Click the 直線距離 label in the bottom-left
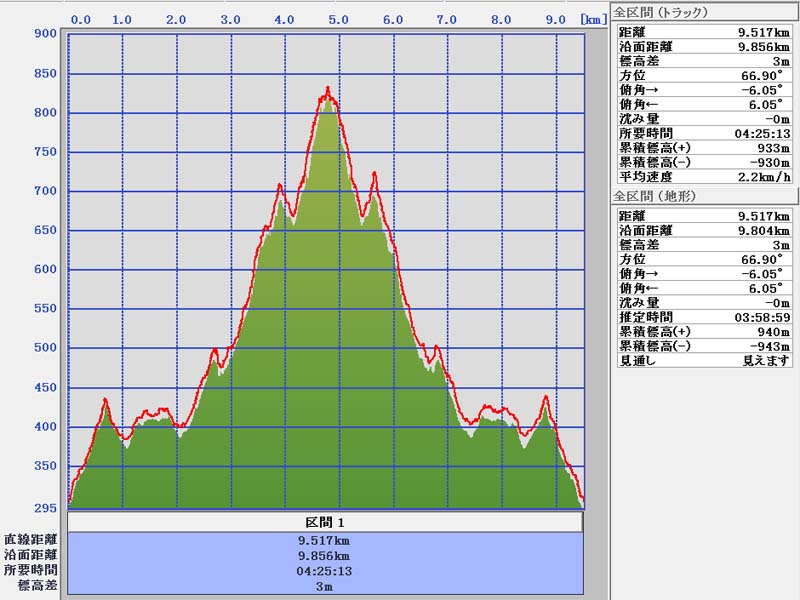 30,540
